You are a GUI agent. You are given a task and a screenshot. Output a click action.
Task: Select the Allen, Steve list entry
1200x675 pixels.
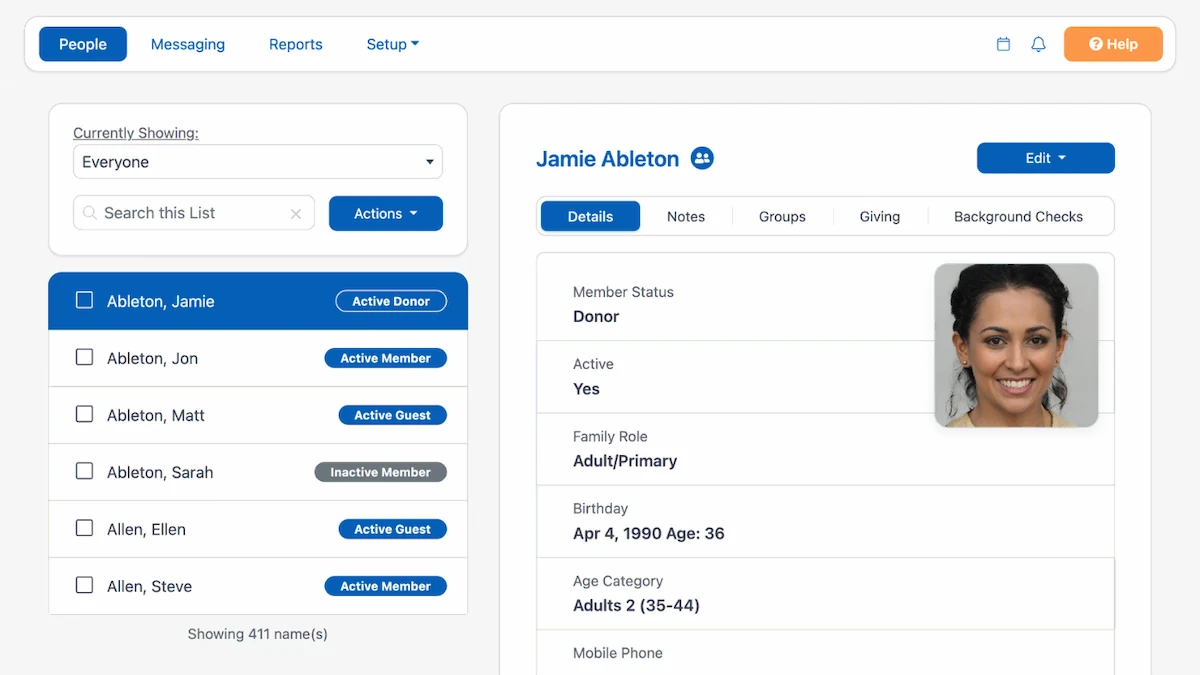258,586
